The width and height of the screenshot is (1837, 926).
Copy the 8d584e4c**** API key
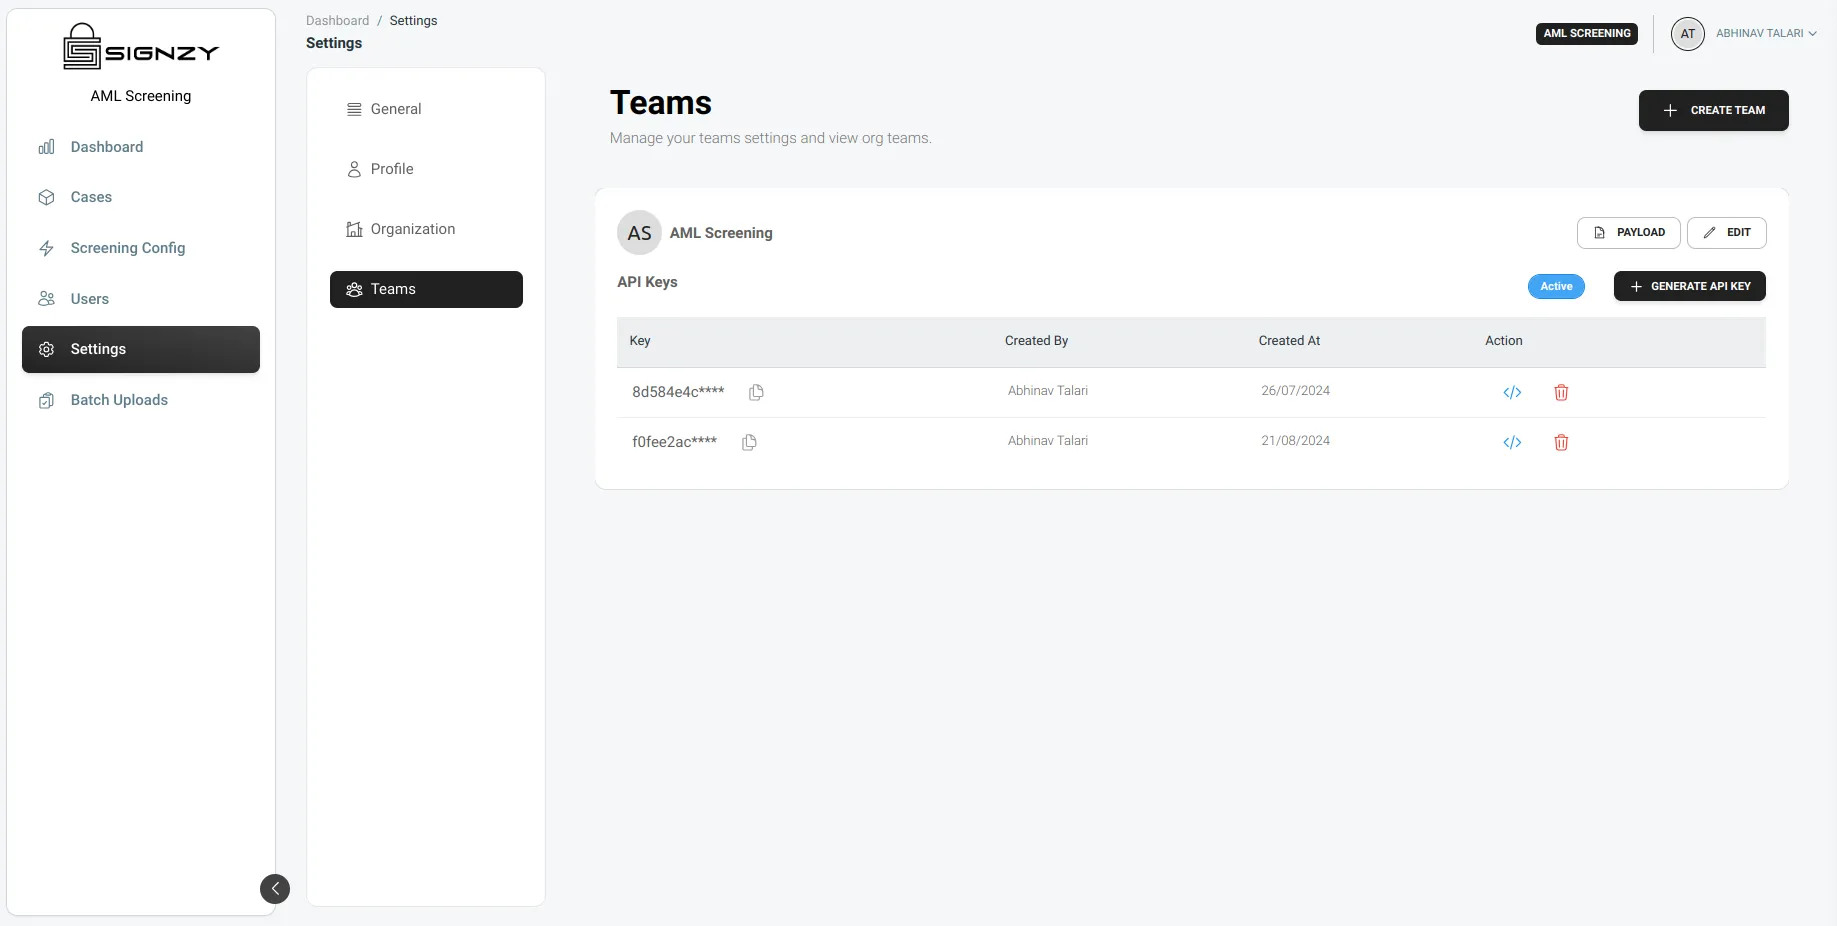[756, 392]
